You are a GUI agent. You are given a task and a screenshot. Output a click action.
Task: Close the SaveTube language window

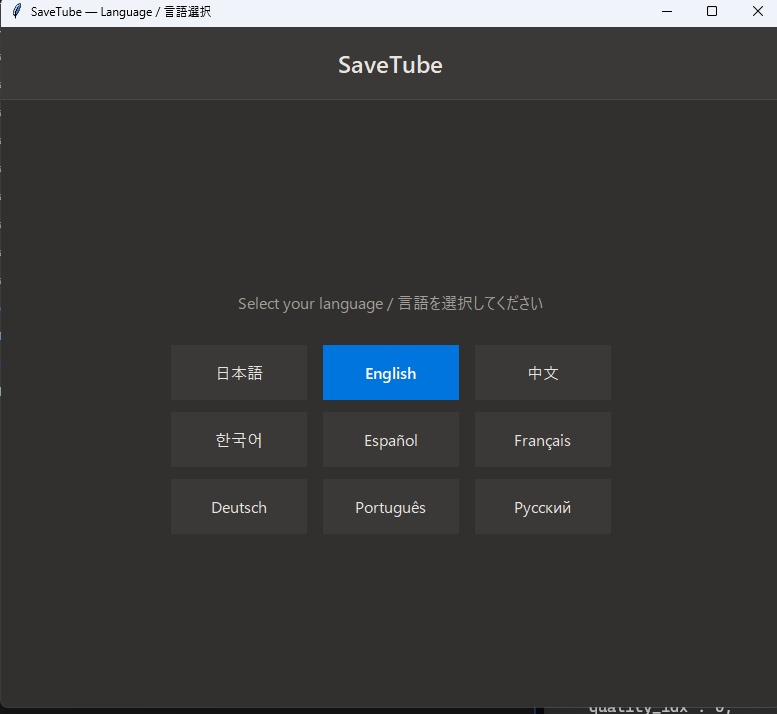[x=758, y=11]
